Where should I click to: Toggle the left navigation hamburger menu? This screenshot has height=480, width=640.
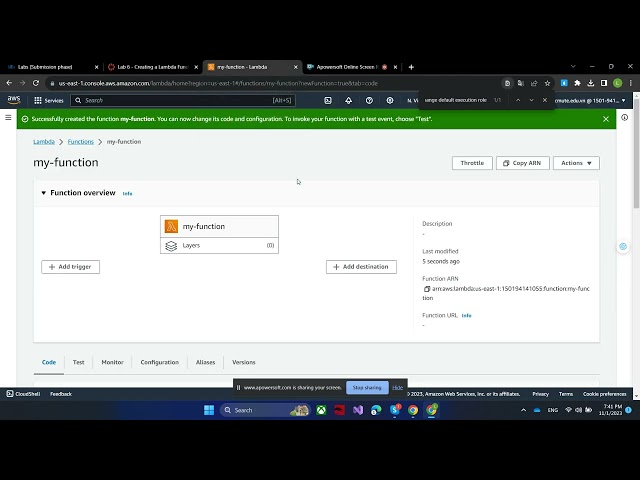(8, 118)
